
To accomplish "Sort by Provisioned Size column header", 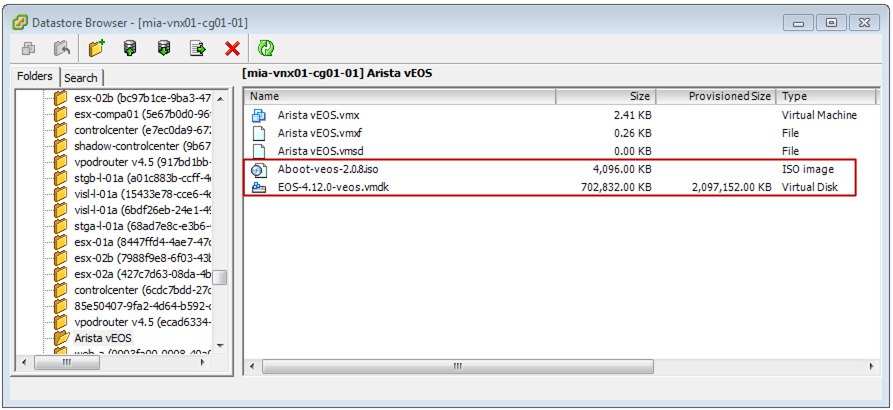I will 716,96.
